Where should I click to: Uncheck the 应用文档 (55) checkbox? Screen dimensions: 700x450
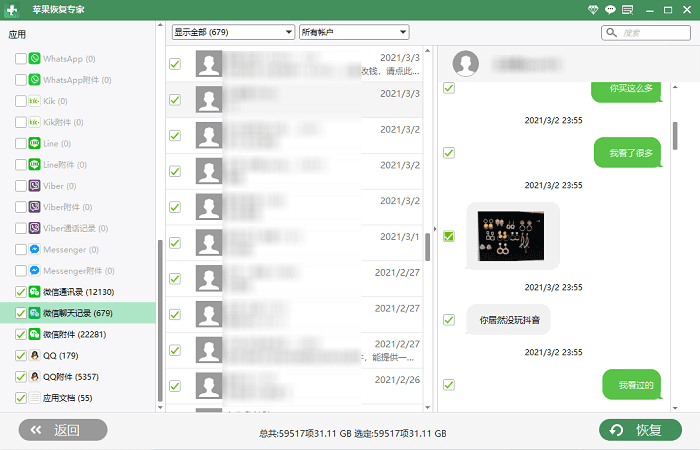pos(21,398)
